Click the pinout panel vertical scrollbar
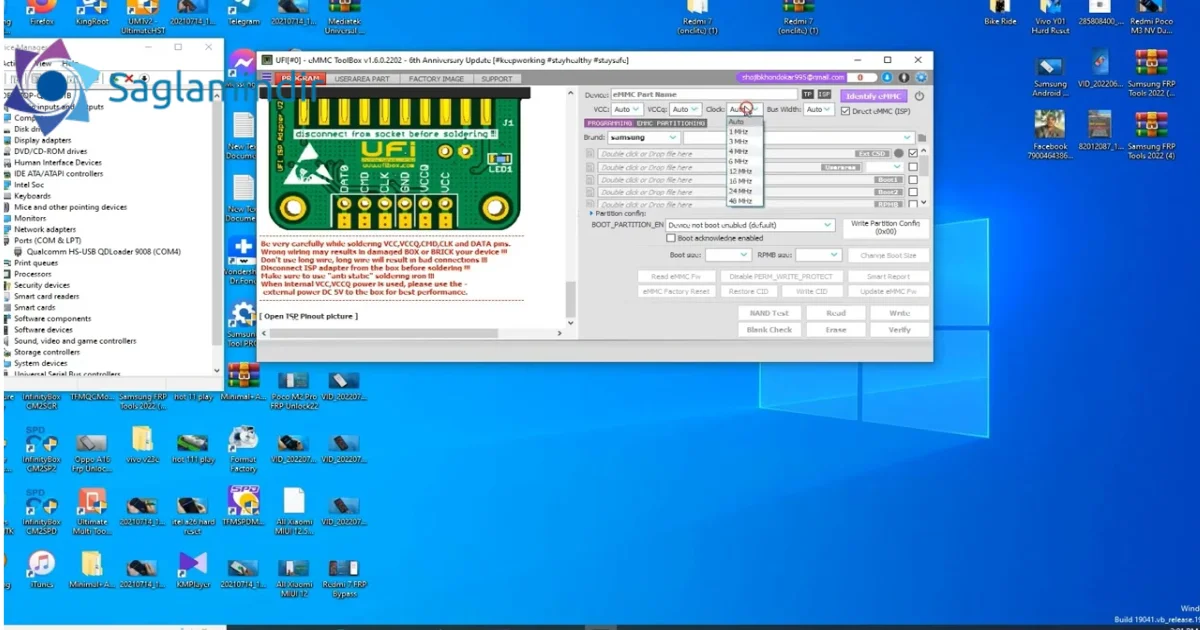Viewport: 1200px width, 630px height. [571, 299]
